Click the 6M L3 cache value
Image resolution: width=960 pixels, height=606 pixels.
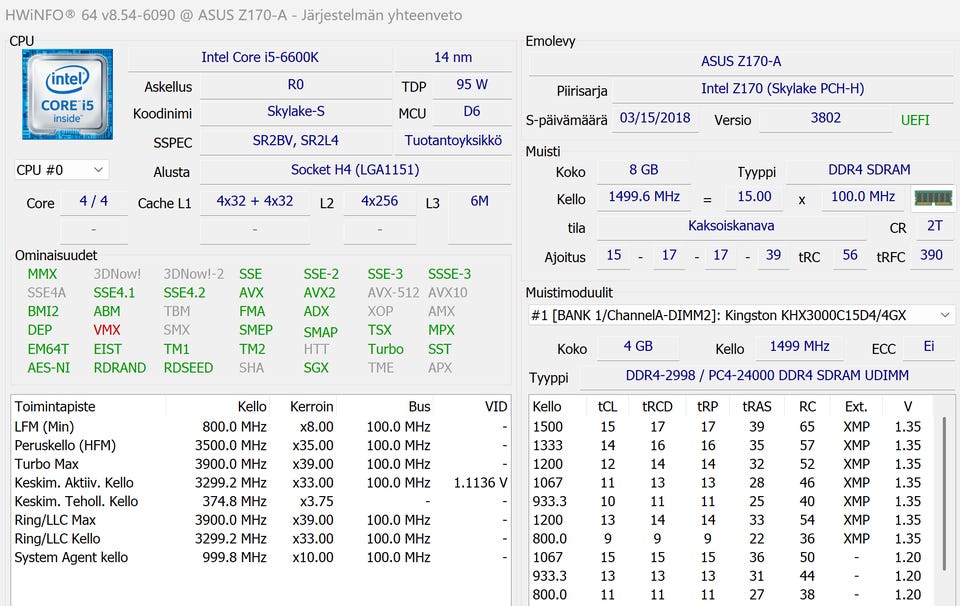pyautogui.click(x=479, y=201)
